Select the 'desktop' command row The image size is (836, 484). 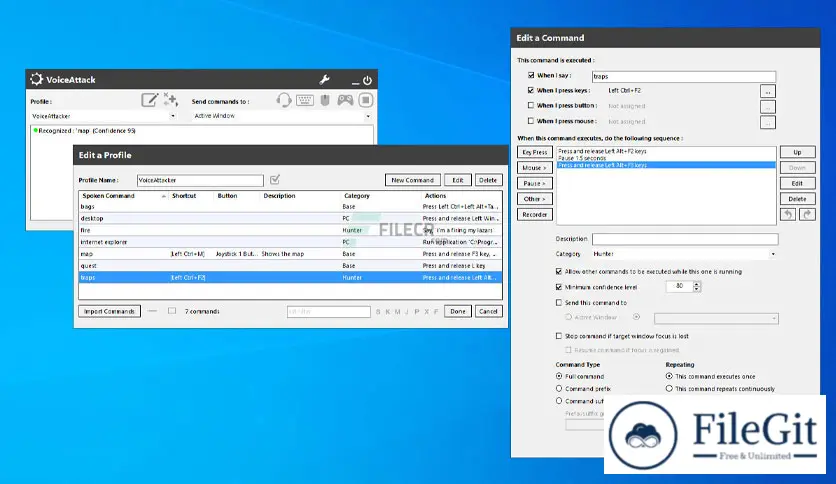coord(291,219)
